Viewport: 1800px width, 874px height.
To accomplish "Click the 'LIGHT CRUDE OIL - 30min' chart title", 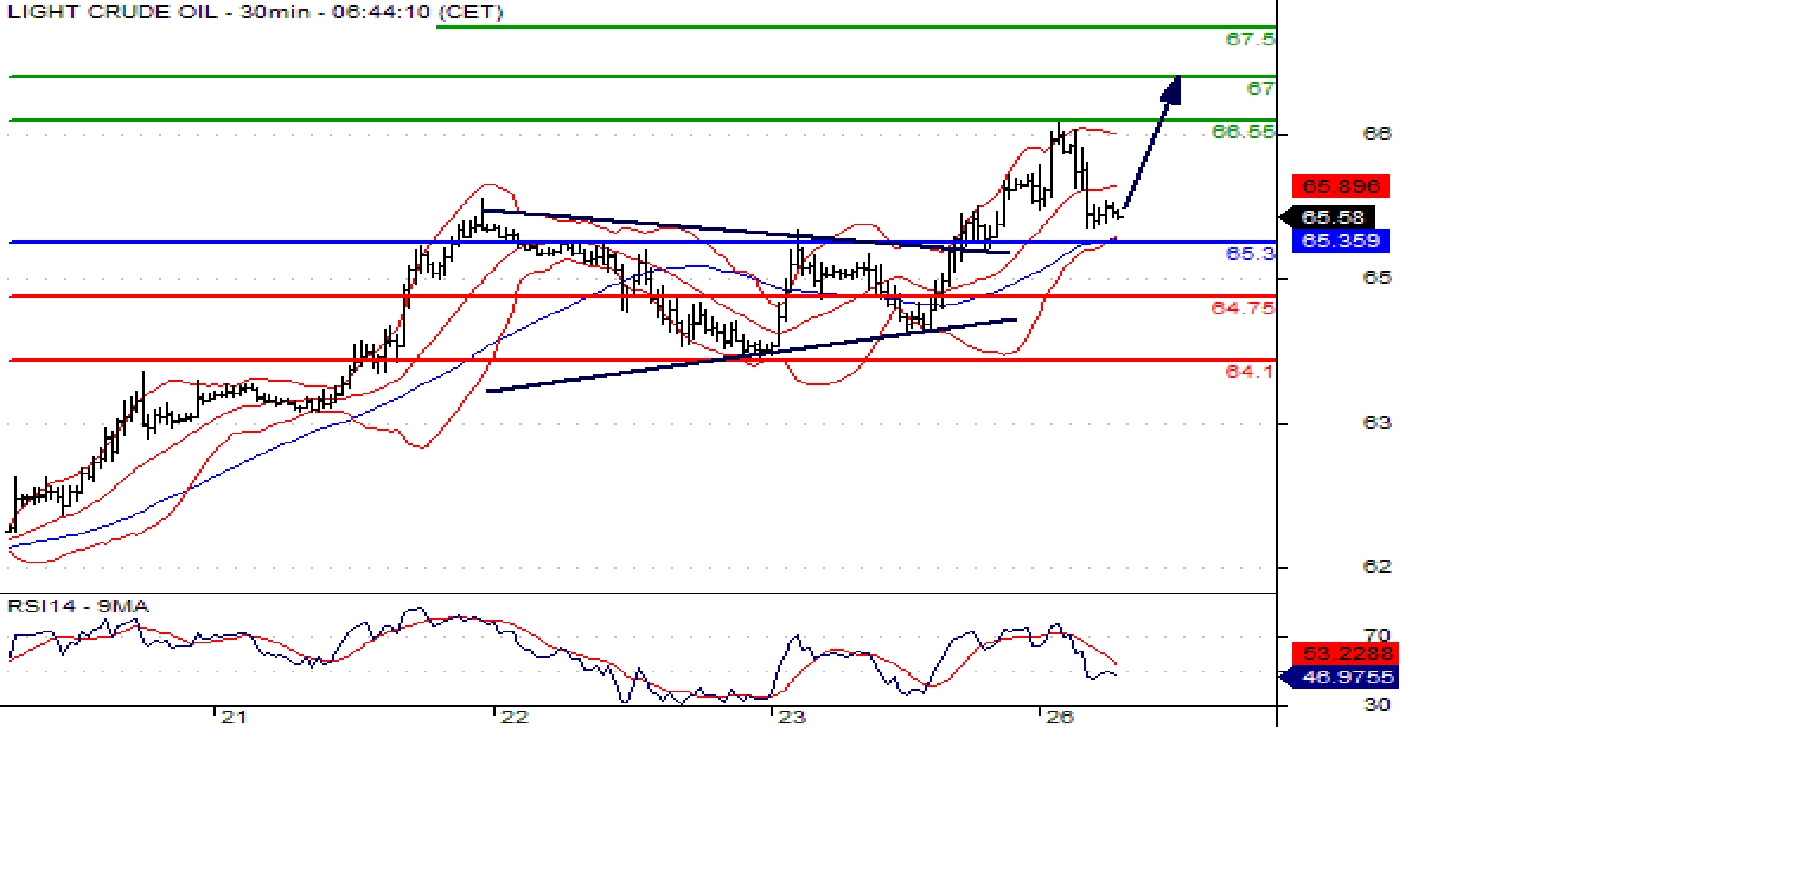I will [x=255, y=12].
